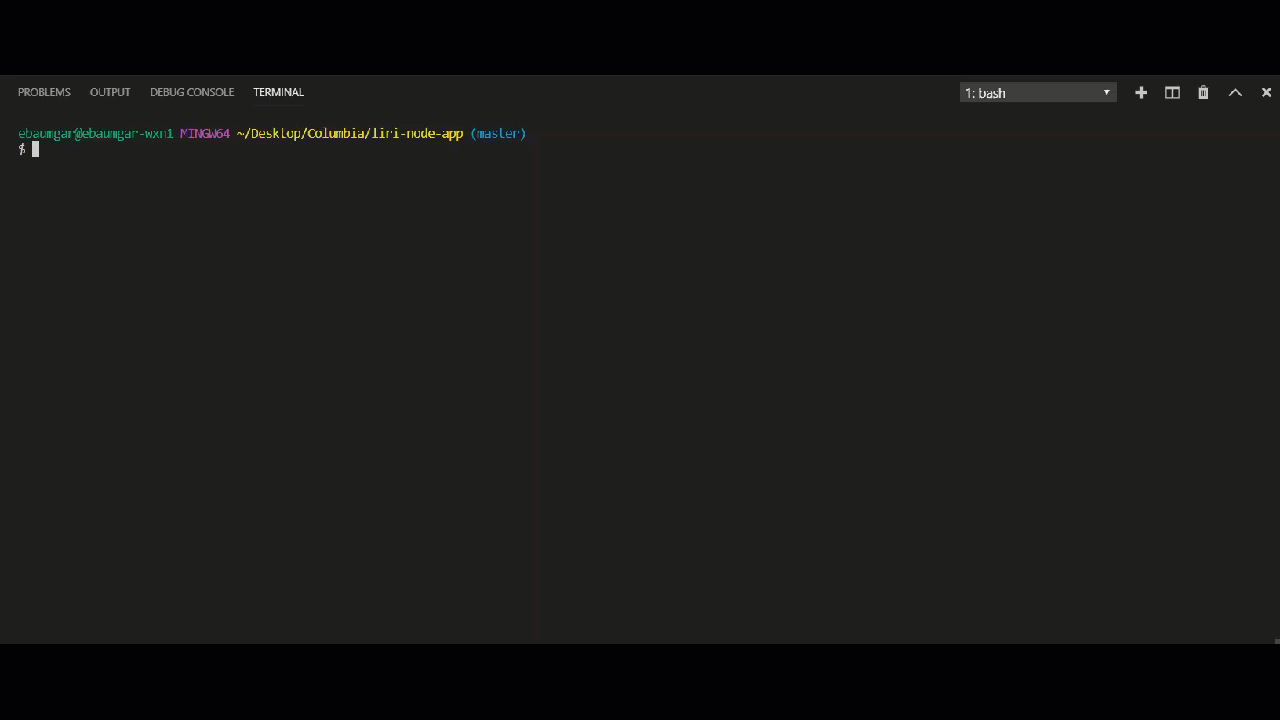Create a new terminal with plus icon
This screenshot has height=720, width=1280.
click(x=1141, y=92)
